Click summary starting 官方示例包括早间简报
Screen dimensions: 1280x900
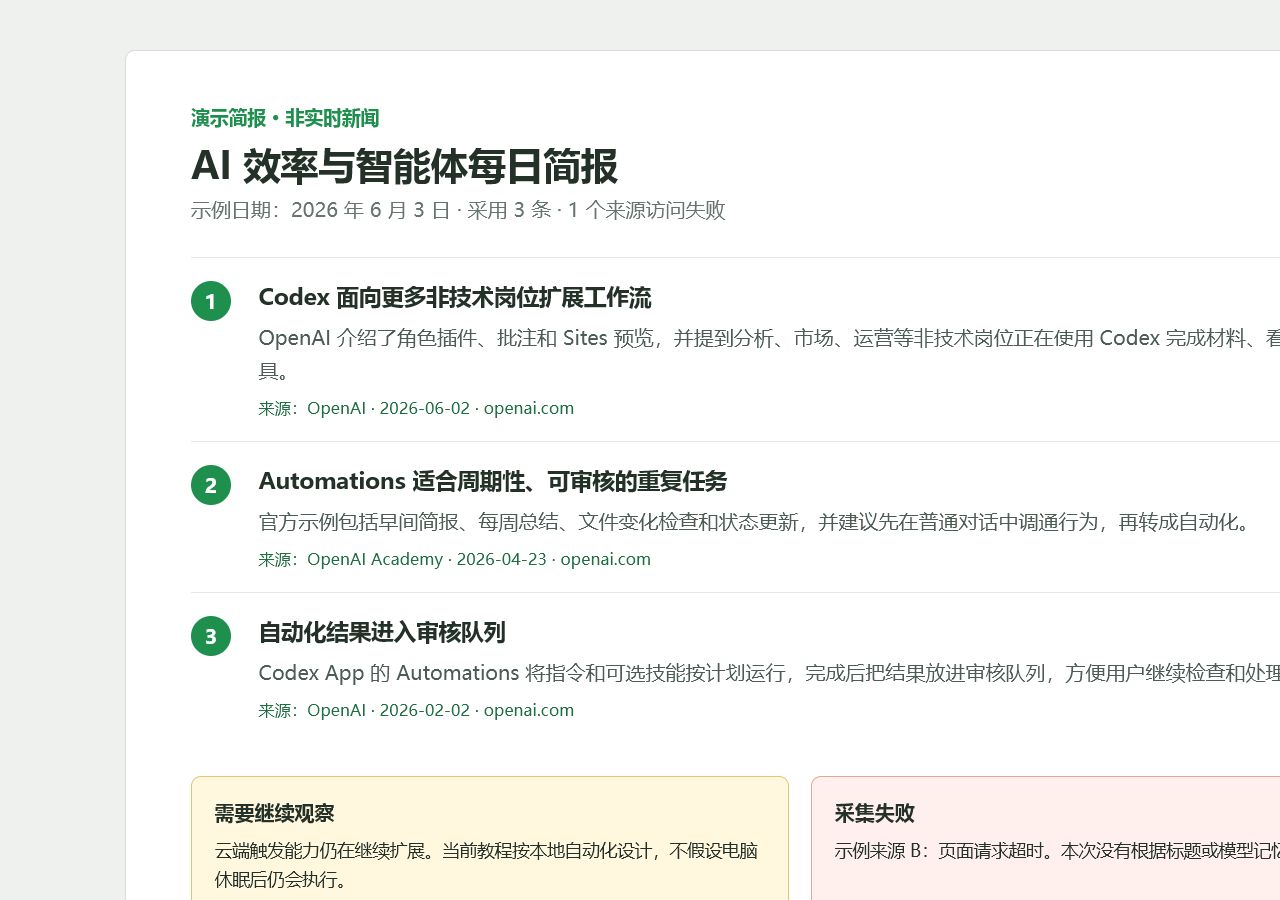tap(755, 522)
